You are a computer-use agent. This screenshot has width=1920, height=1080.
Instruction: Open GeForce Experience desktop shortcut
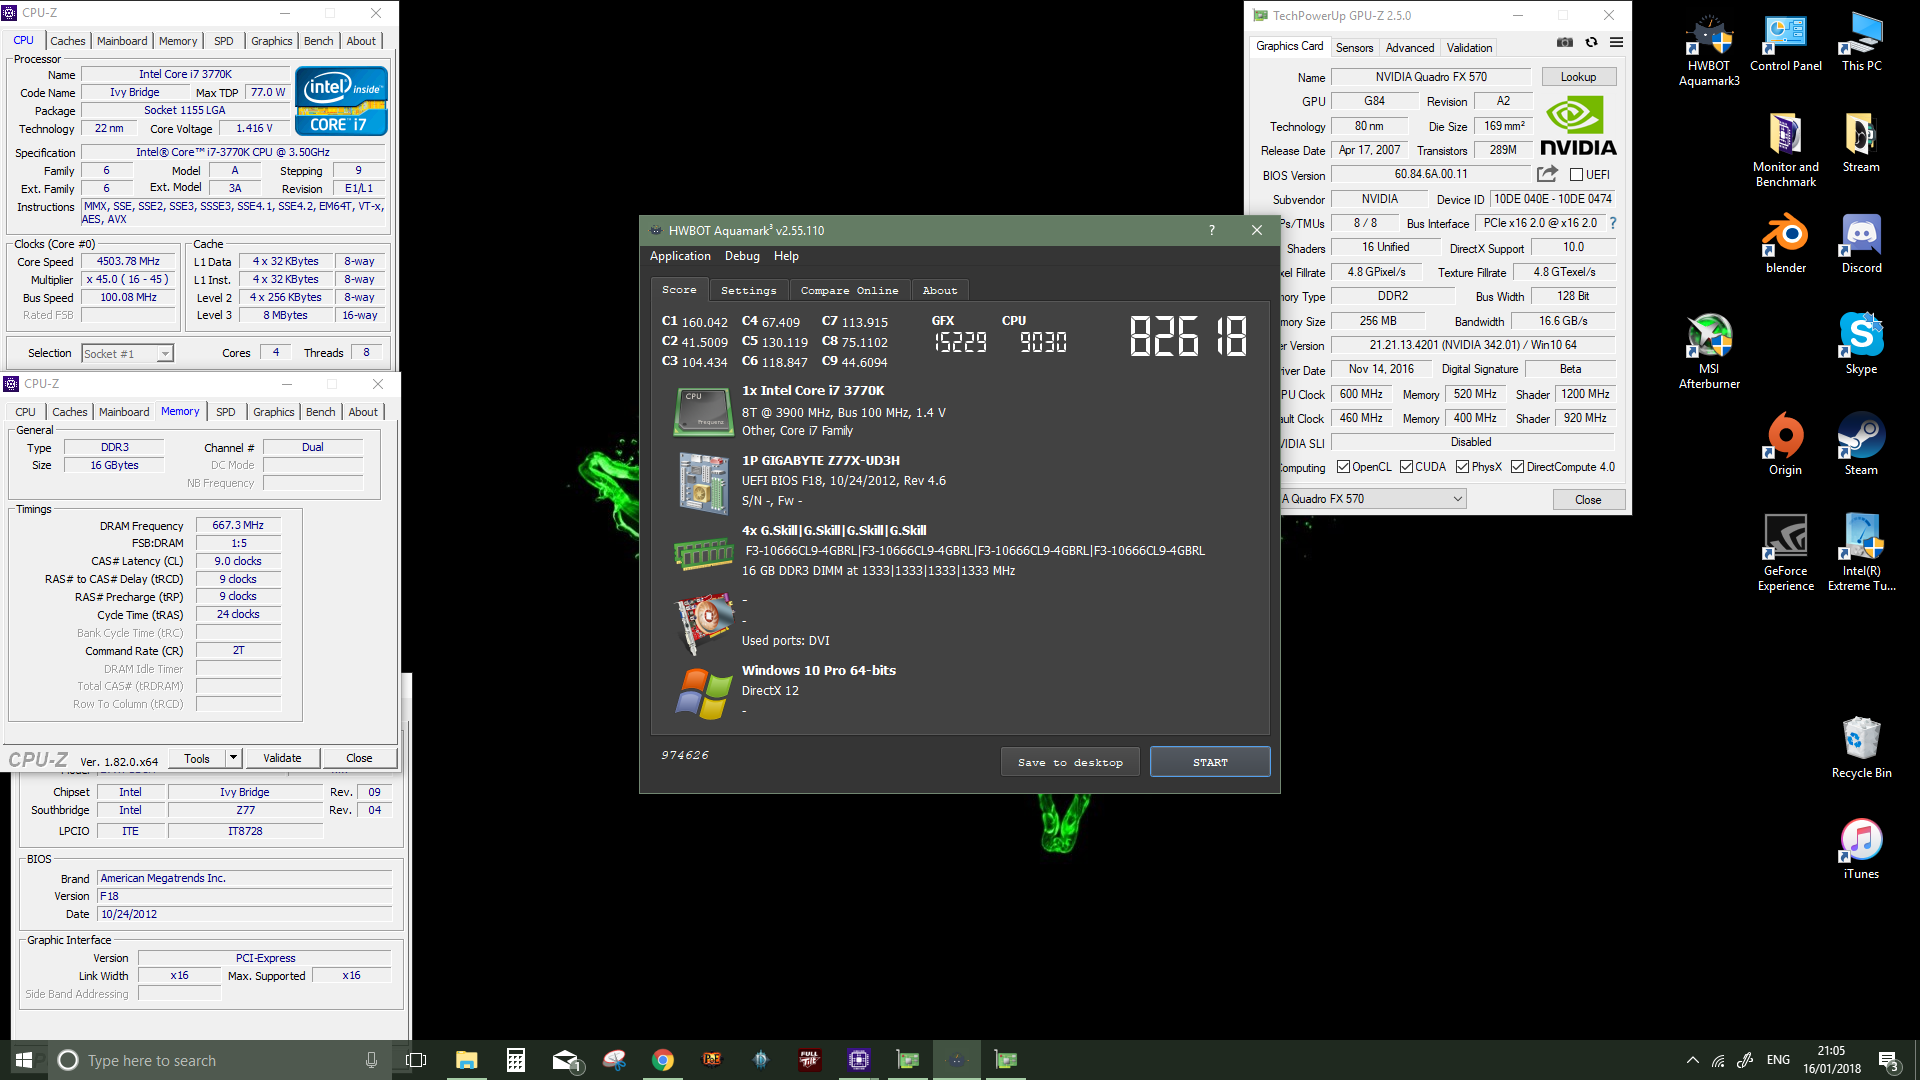click(x=1785, y=553)
